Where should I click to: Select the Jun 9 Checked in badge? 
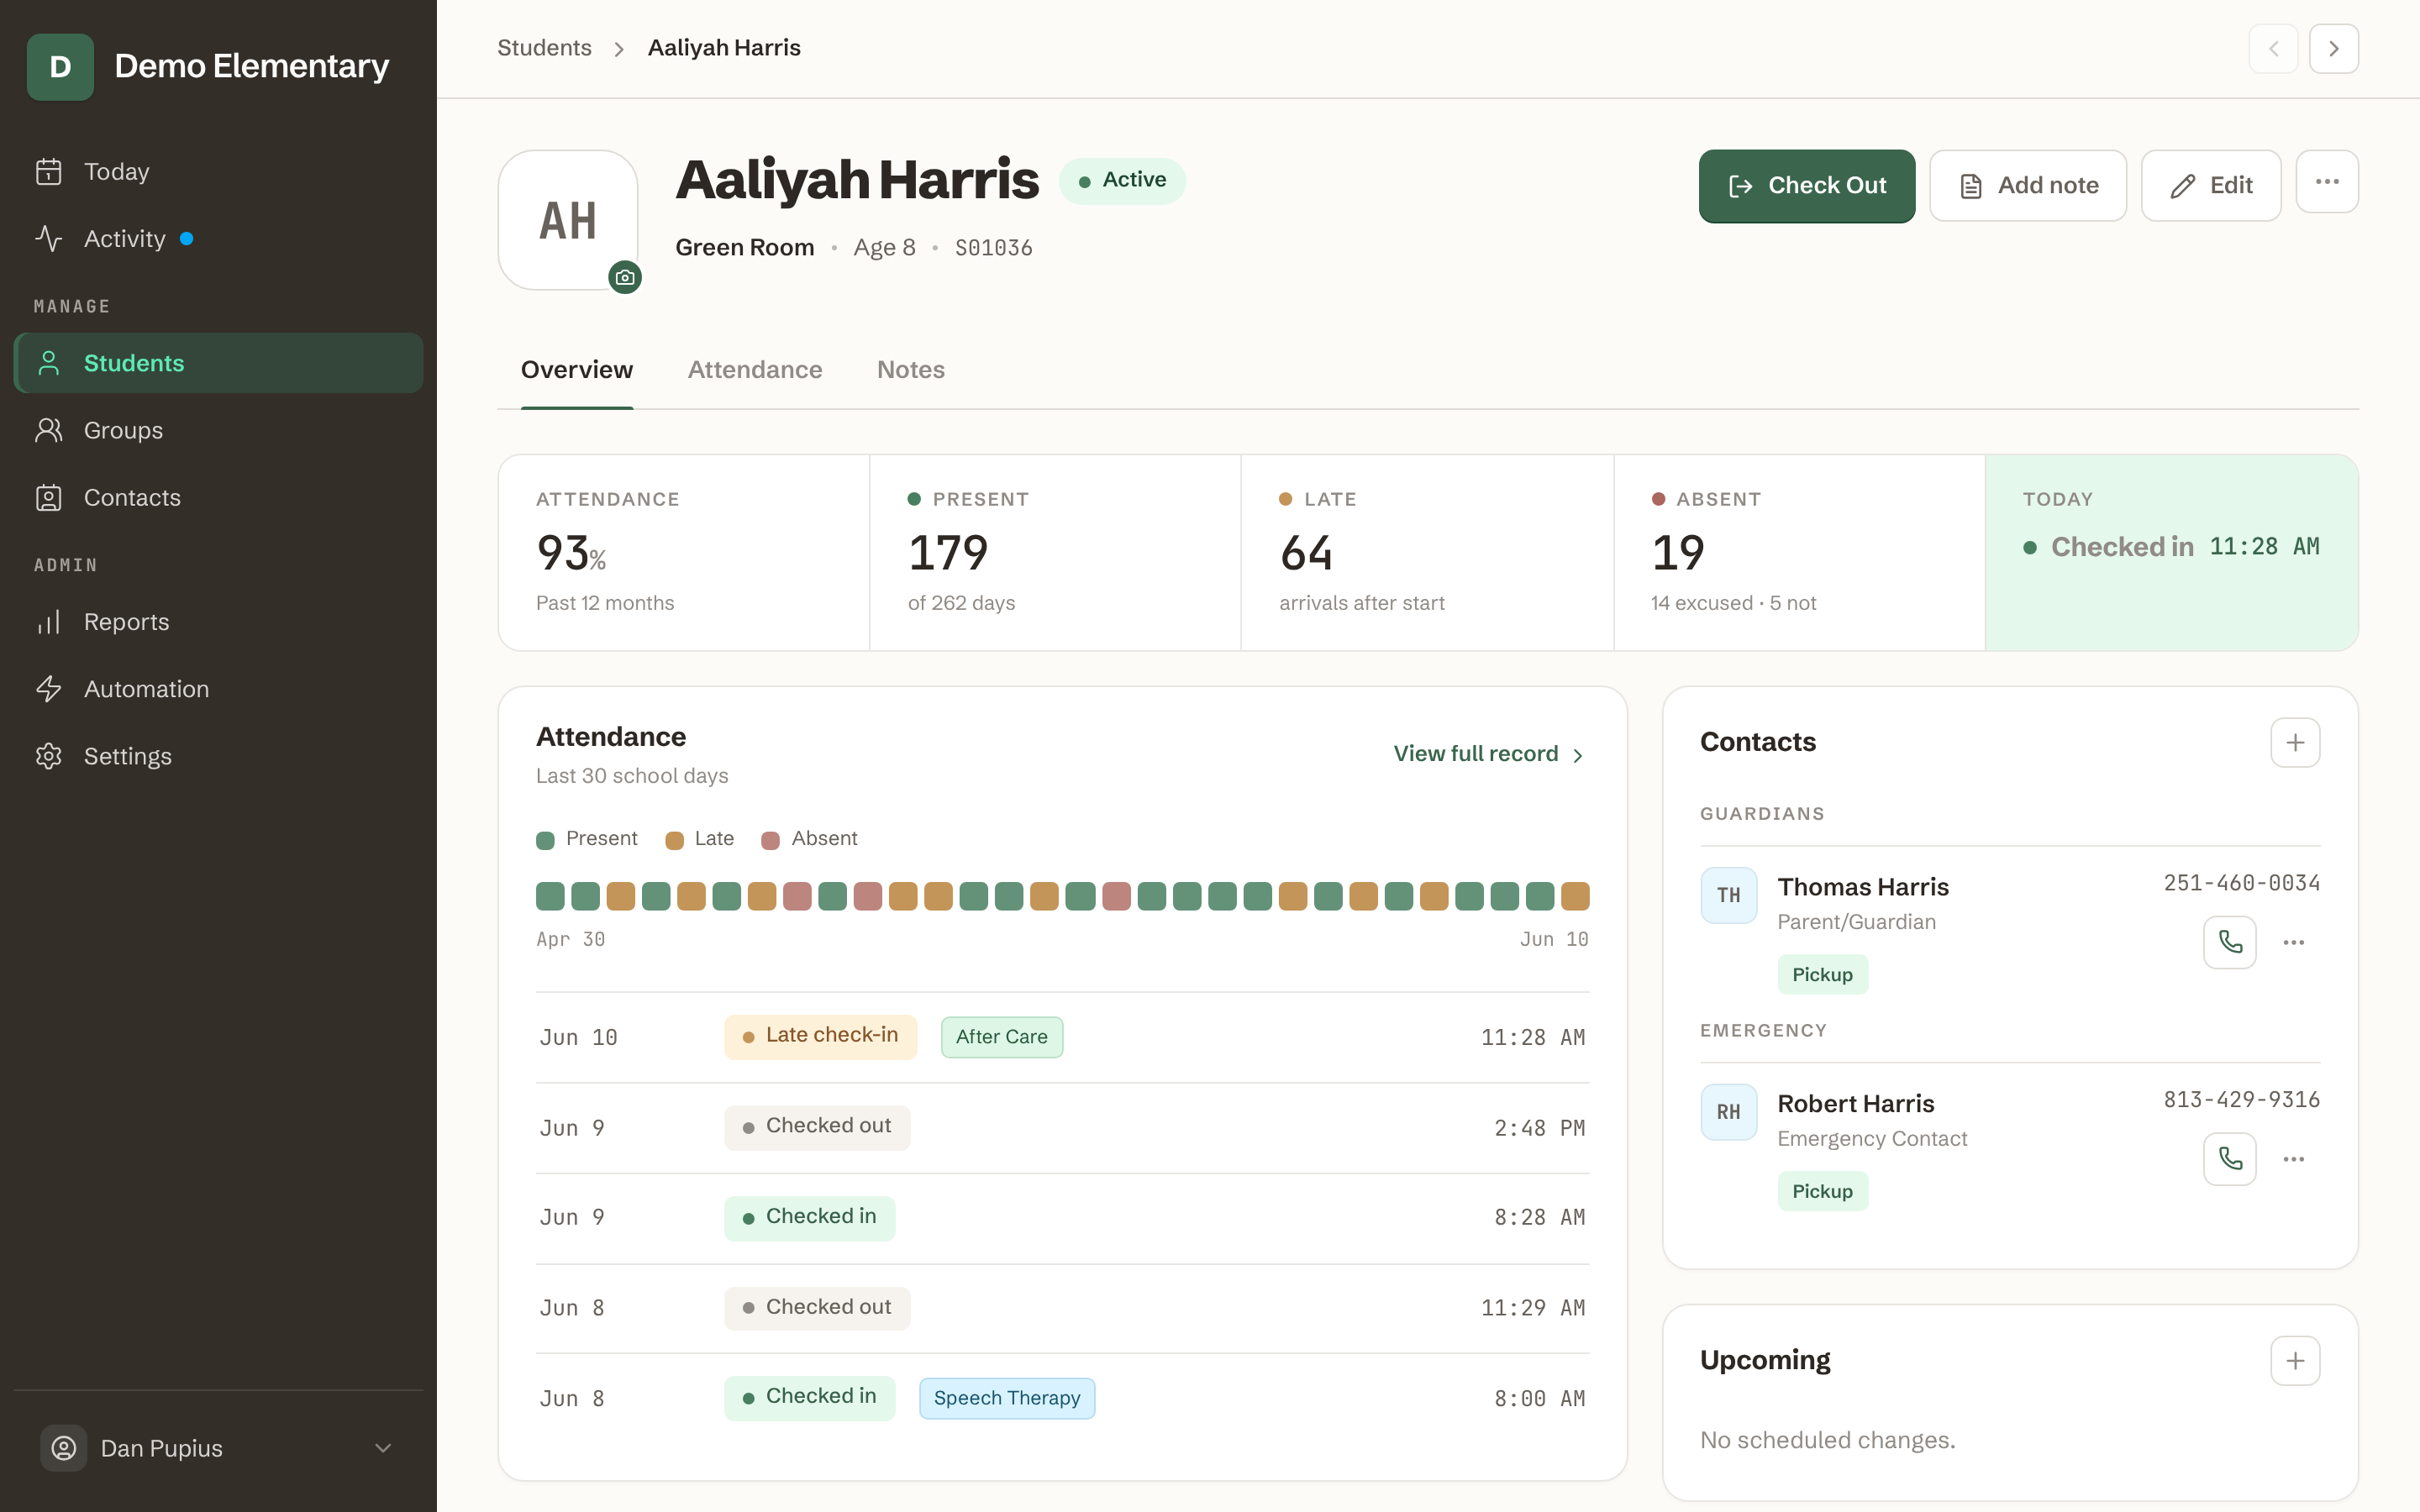pos(809,1217)
